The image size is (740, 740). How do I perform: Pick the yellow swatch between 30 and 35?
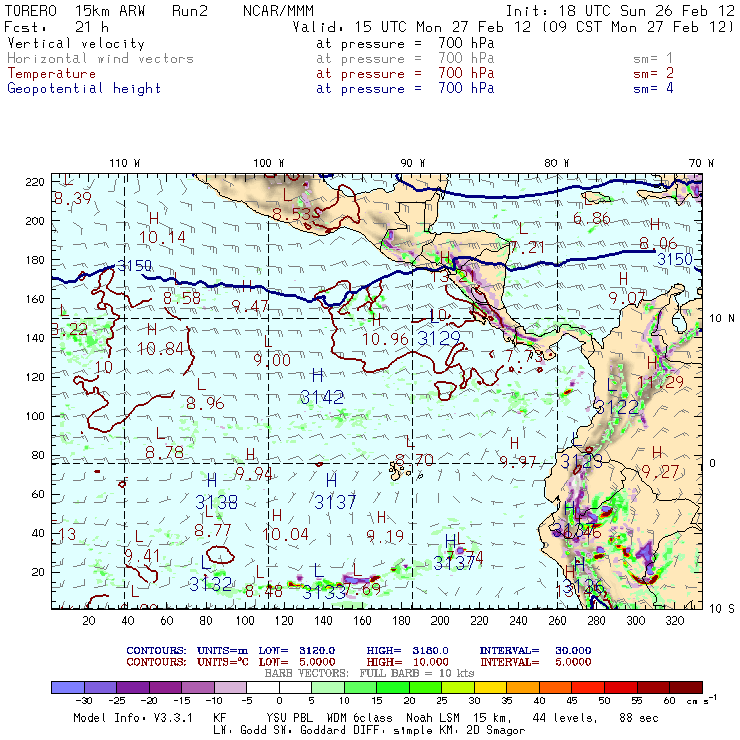pyautogui.click(x=491, y=688)
